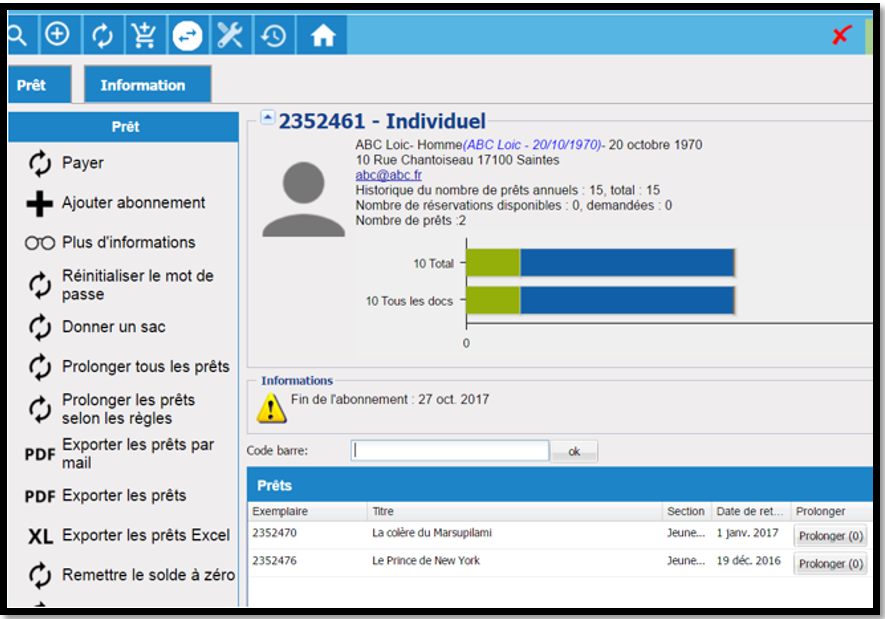Image resolution: width=885 pixels, height=619 pixels.
Task: Open the add-to-cart toolbar icon
Action: pyautogui.click(x=144, y=35)
